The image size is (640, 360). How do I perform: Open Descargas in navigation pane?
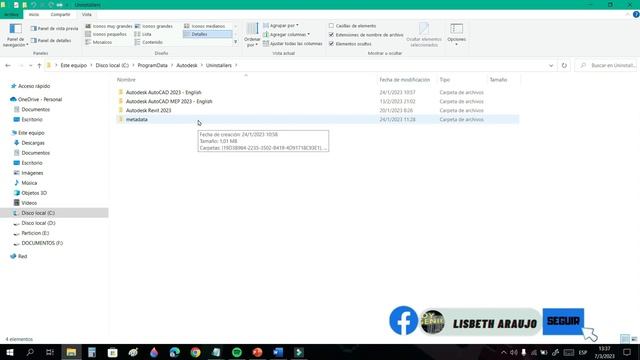click(x=33, y=143)
